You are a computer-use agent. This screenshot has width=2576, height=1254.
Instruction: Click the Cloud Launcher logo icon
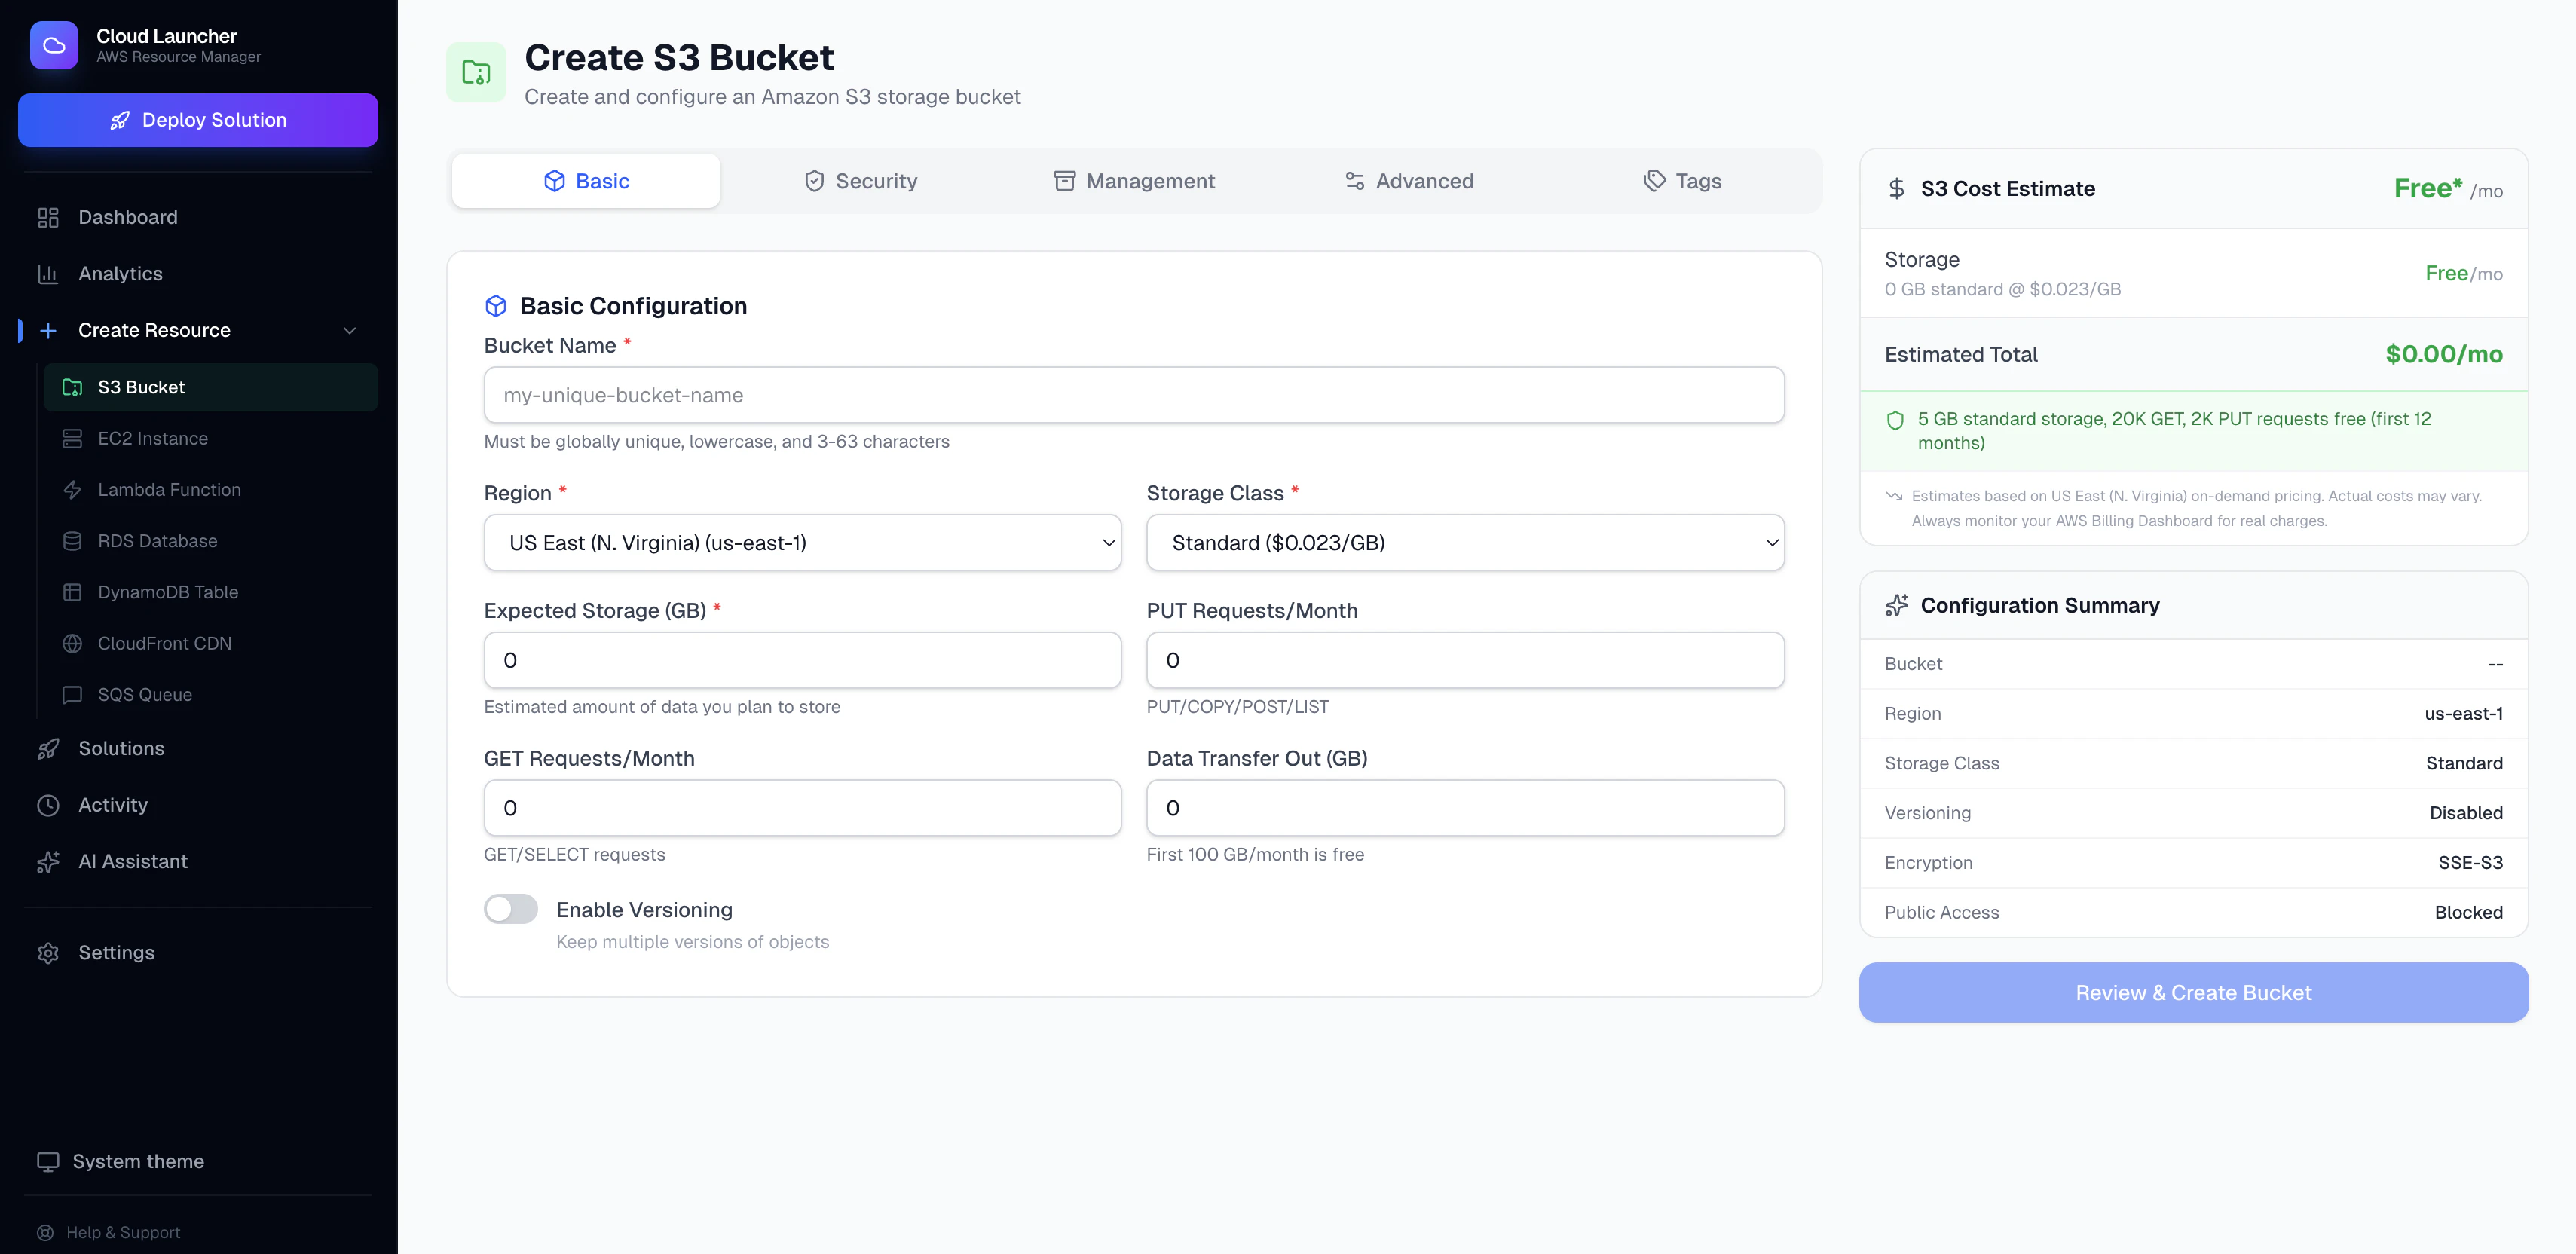[x=54, y=45]
